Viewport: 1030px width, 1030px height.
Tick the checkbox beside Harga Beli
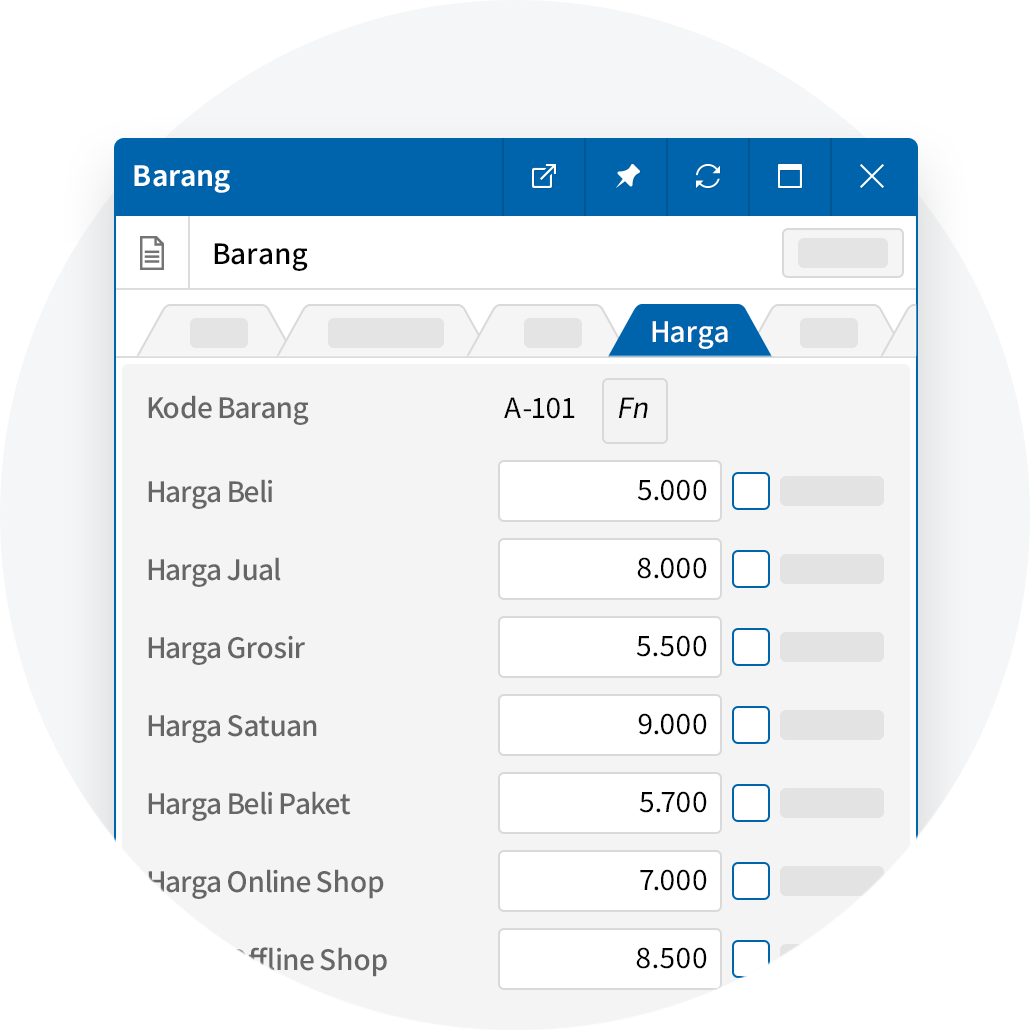tap(751, 491)
